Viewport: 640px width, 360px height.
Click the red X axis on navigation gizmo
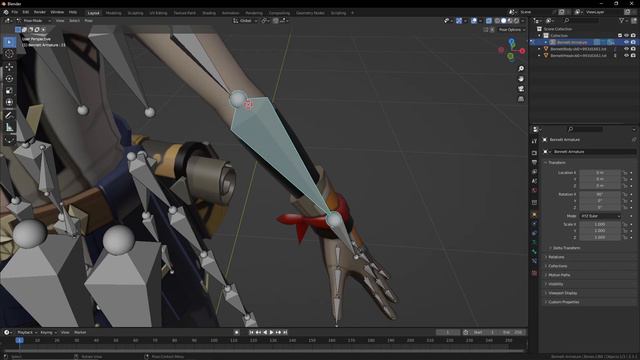(x=522, y=51)
